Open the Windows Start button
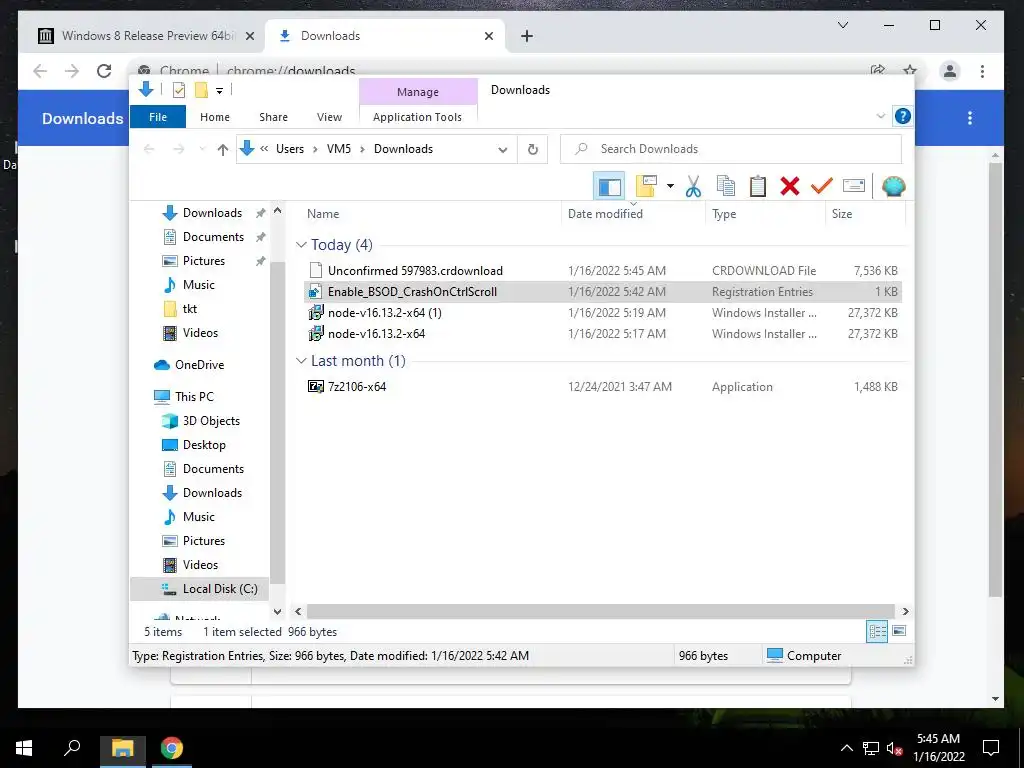The width and height of the screenshot is (1024, 768). click(x=24, y=748)
